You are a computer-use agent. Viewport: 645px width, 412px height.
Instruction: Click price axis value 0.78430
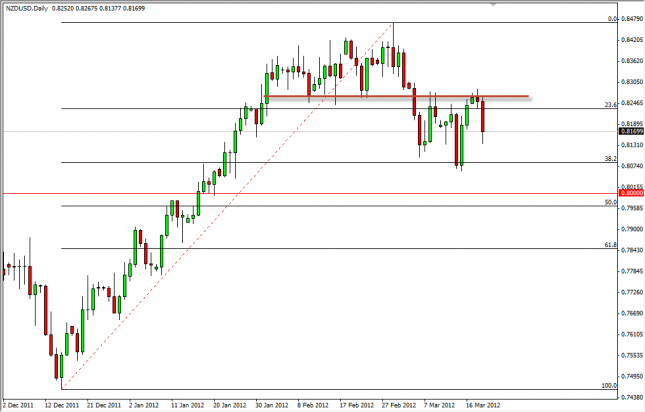(632, 250)
